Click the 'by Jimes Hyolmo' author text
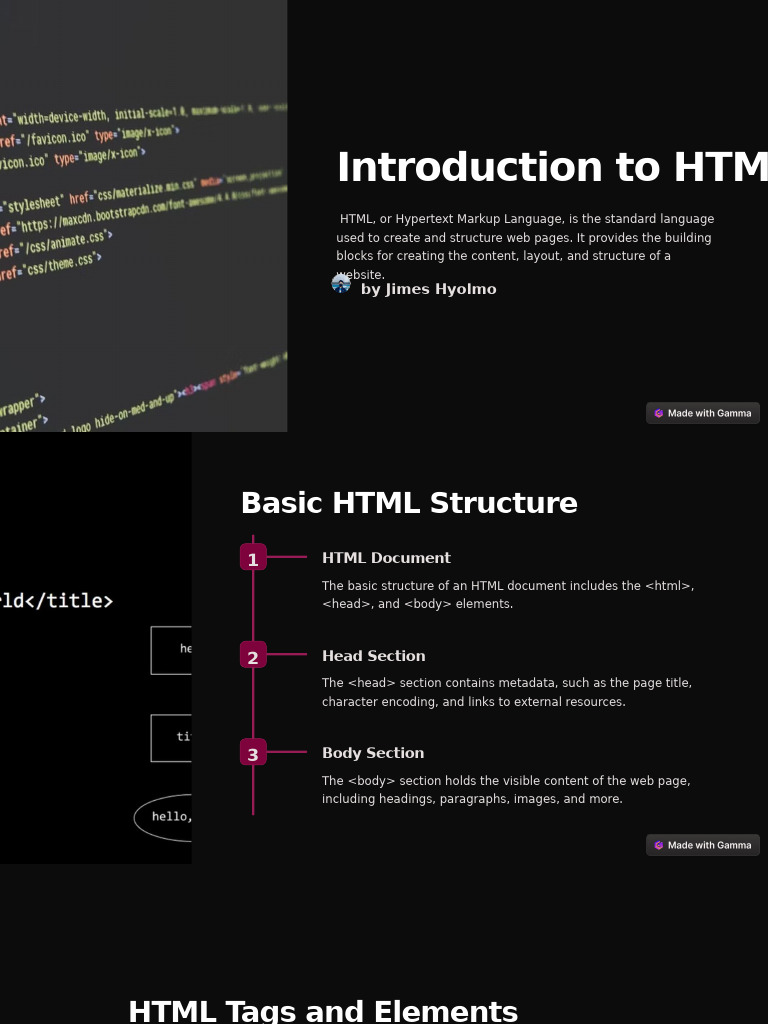 (428, 289)
